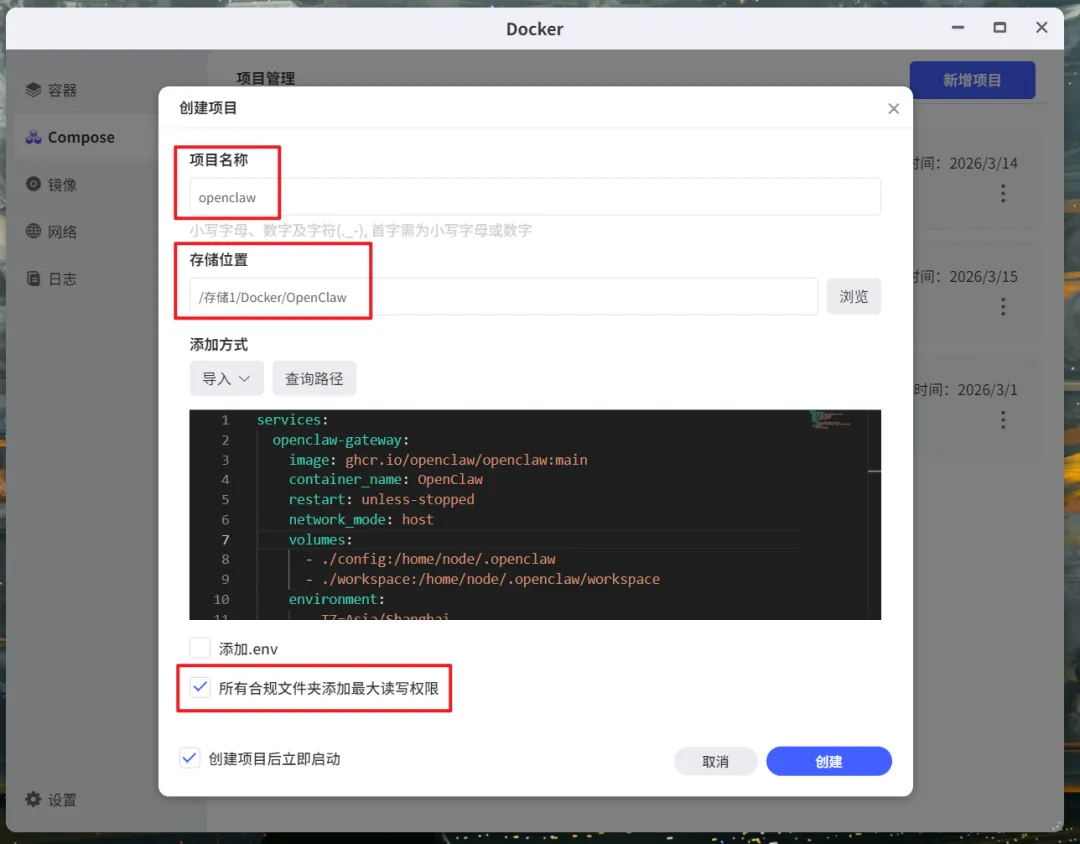Click the 新增项目 button
1080x844 pixels.
972,80
